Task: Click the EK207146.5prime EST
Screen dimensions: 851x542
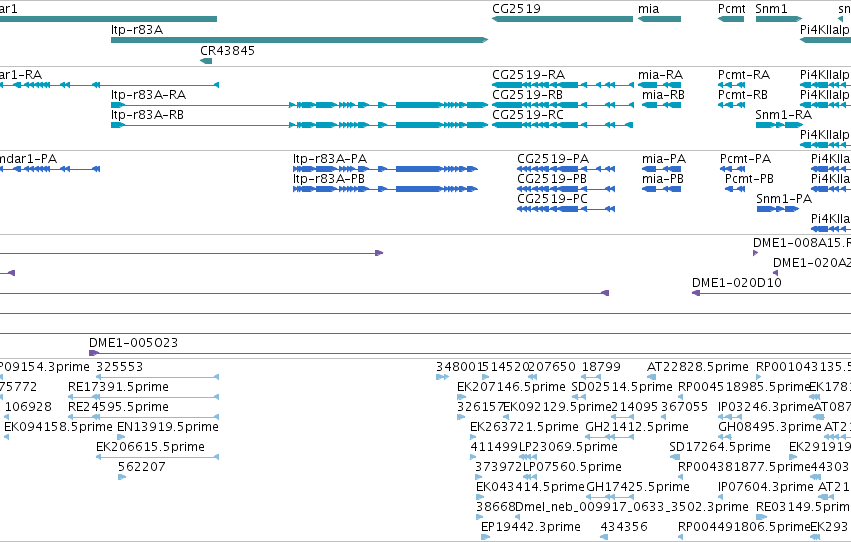Action: tap(461, 398)
